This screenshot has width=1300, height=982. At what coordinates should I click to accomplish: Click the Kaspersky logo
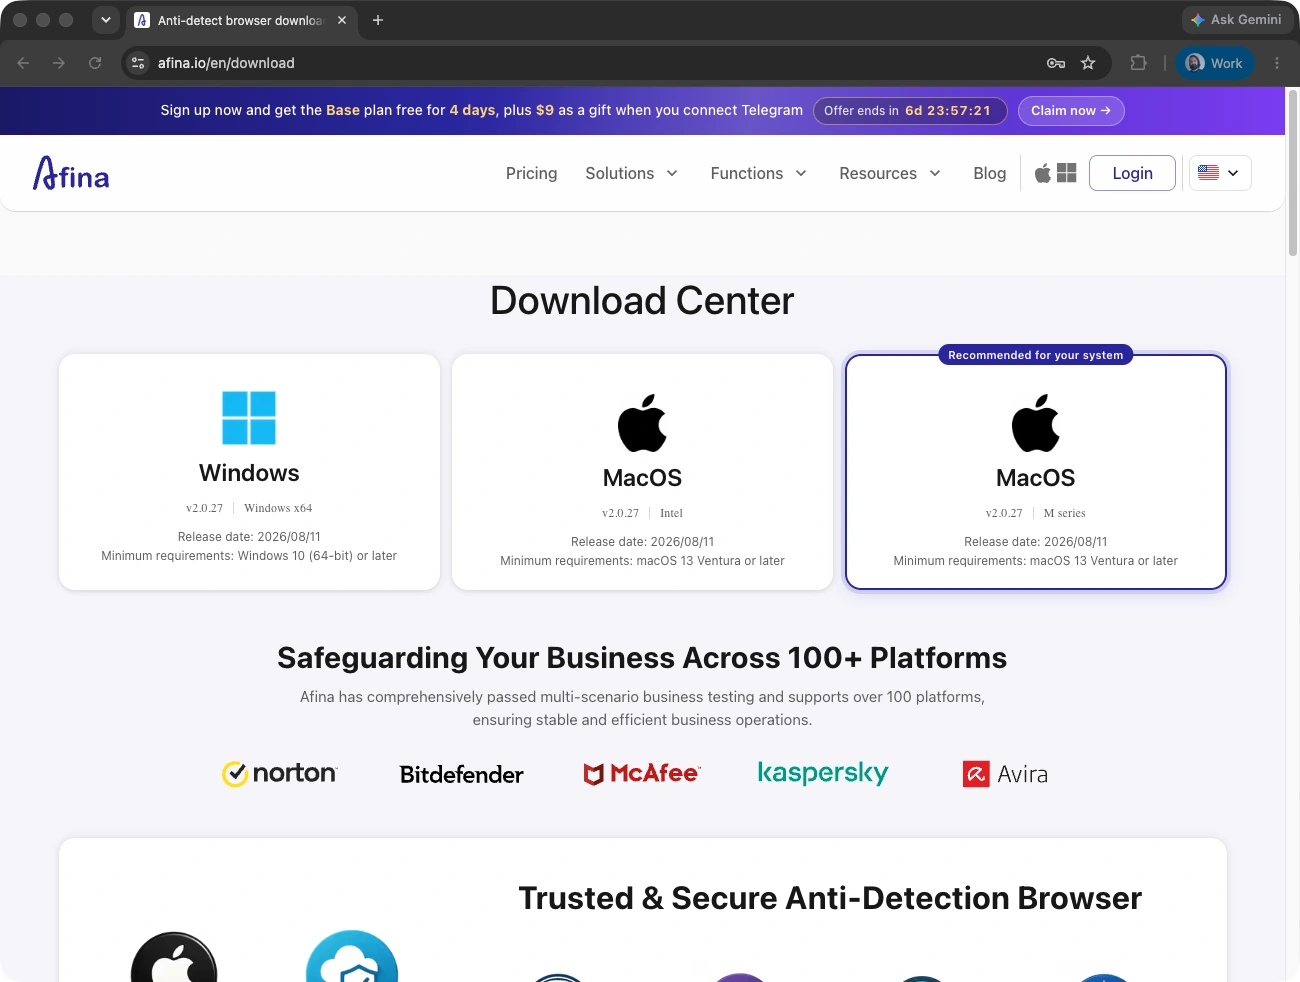click(x=823, y=773)
